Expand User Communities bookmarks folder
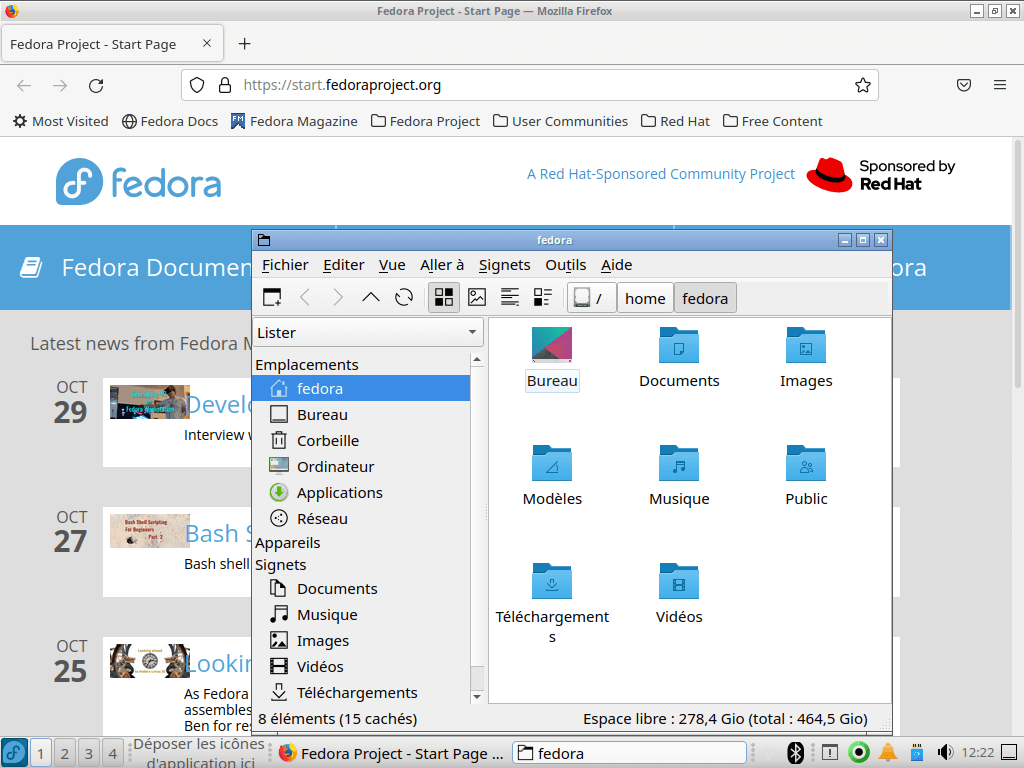Viewport: 1024px width, 768px height. 560,121
